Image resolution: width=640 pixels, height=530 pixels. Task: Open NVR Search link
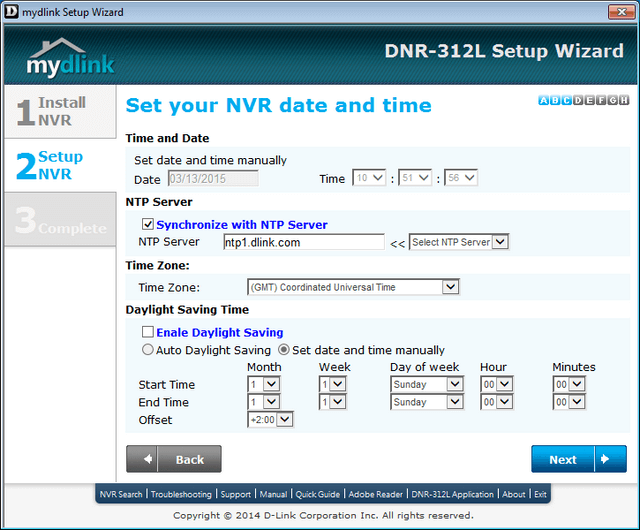pyautogui.click(x=121, y=494)
